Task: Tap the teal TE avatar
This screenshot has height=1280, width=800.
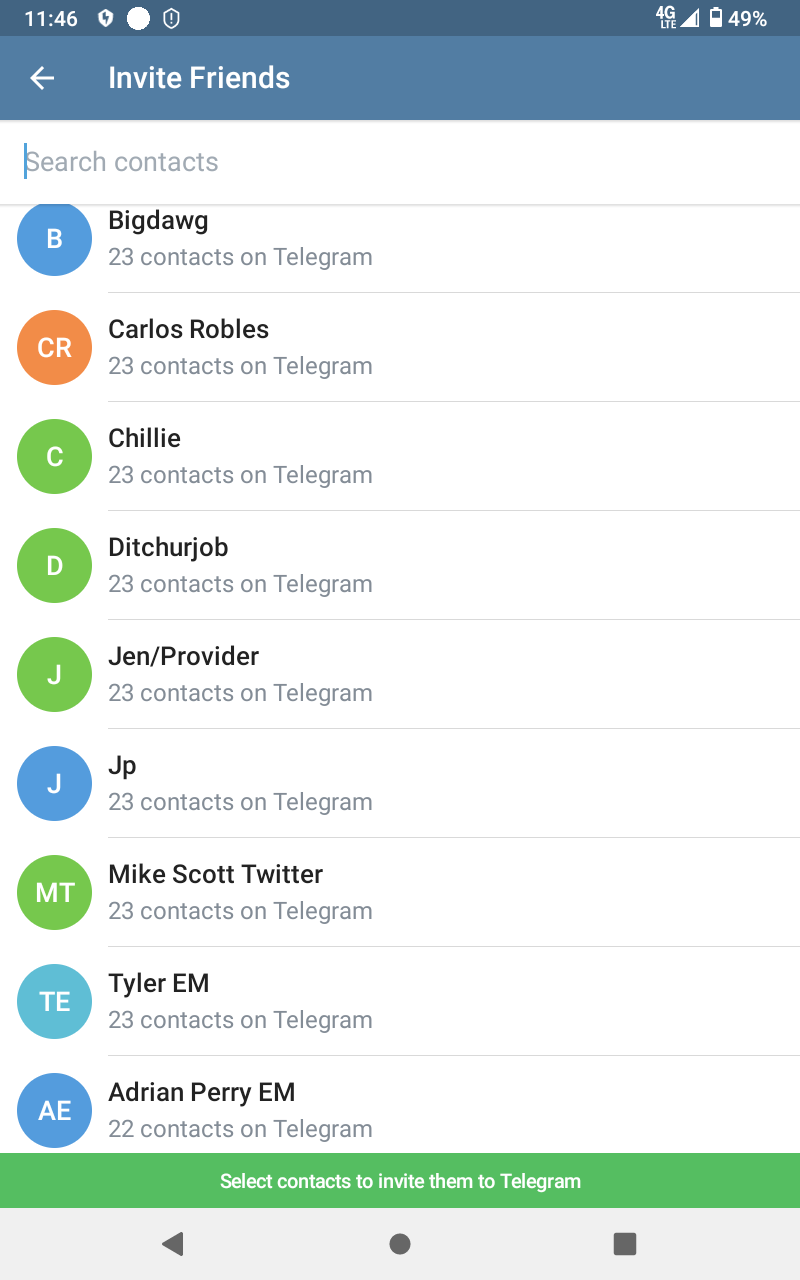Action: tap(55, 1002)
